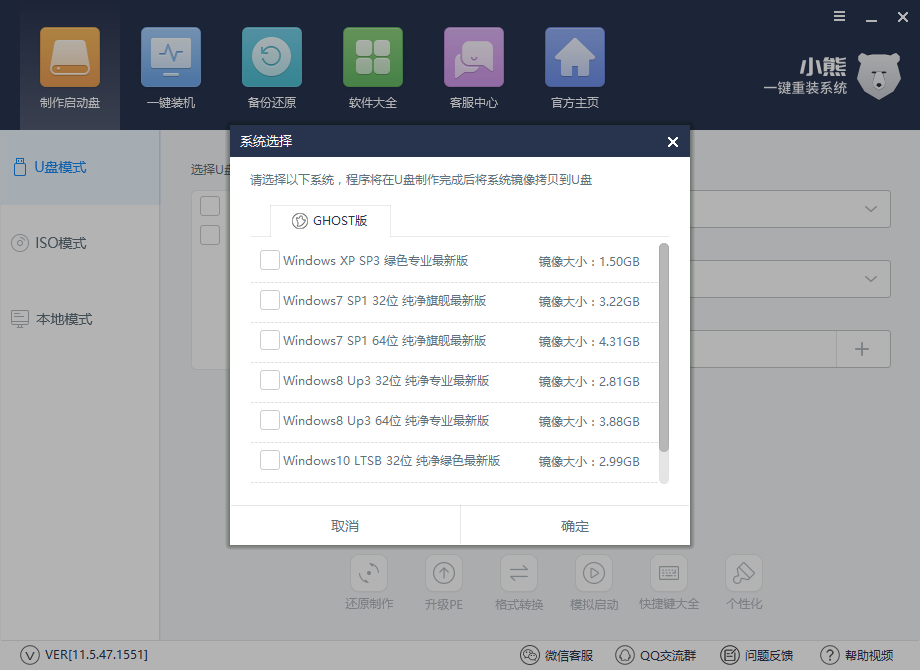Click the 小熊 bear logo
920x670 pixels.
coord(878,76)
